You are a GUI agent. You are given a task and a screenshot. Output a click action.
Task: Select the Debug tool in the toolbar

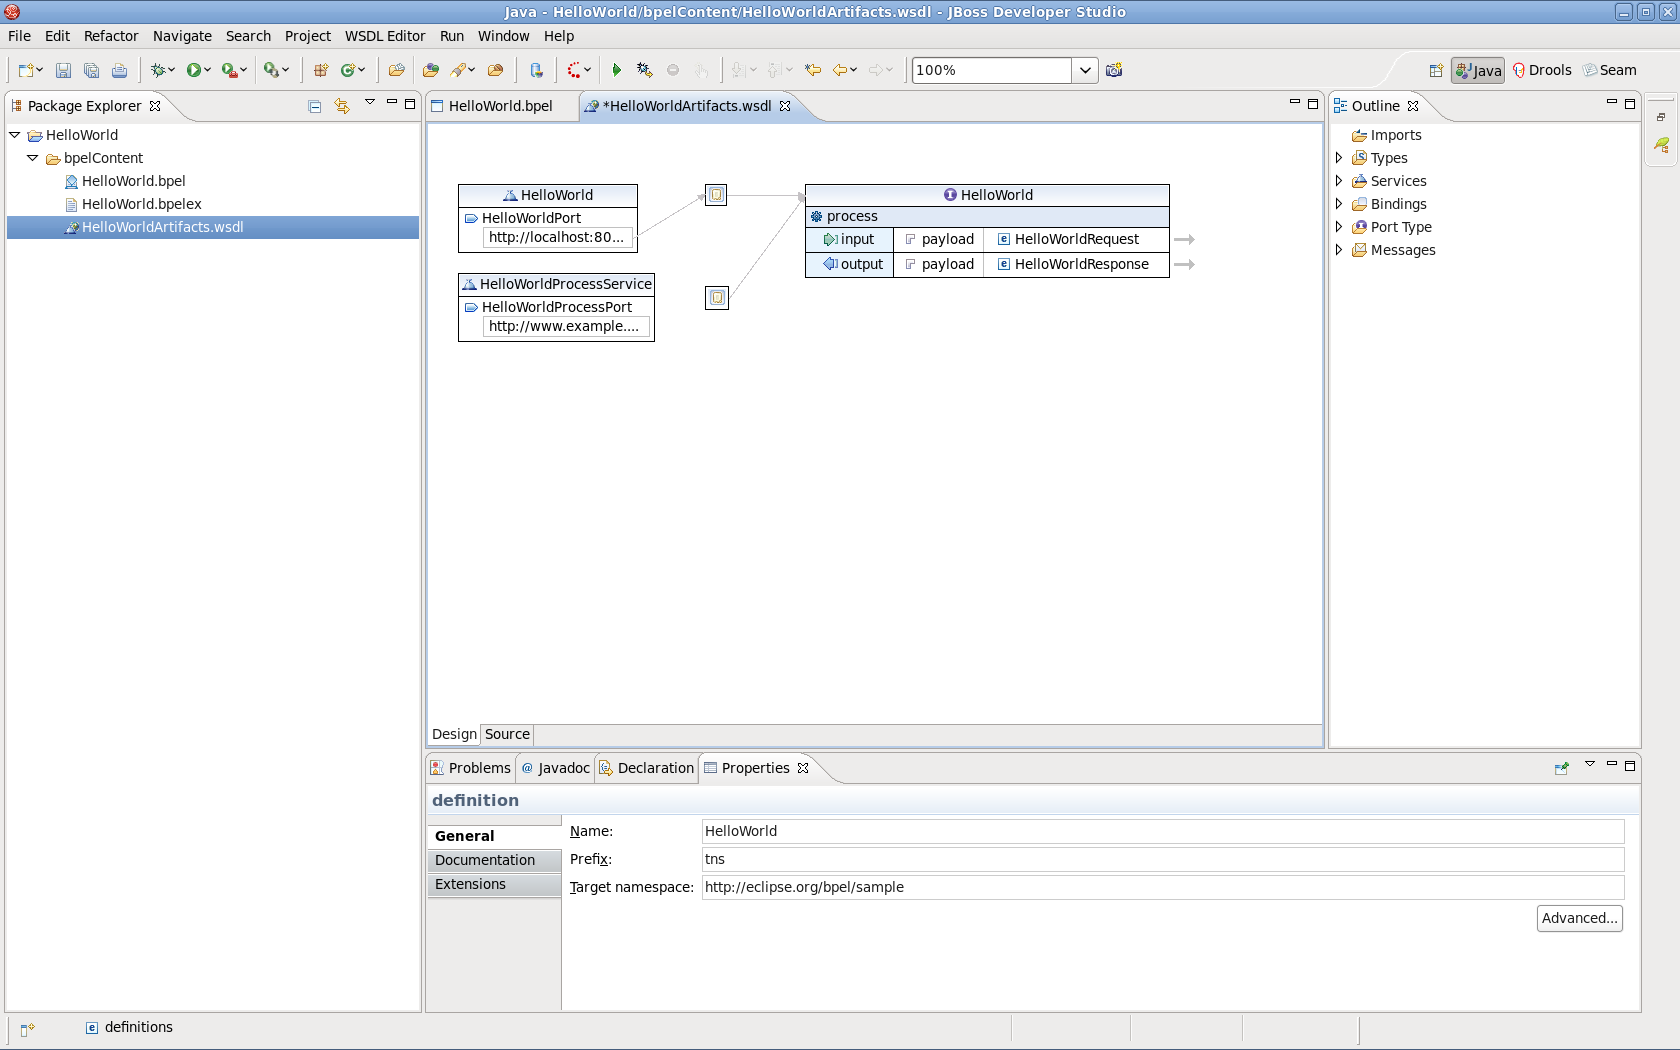(x=158, y=70)
